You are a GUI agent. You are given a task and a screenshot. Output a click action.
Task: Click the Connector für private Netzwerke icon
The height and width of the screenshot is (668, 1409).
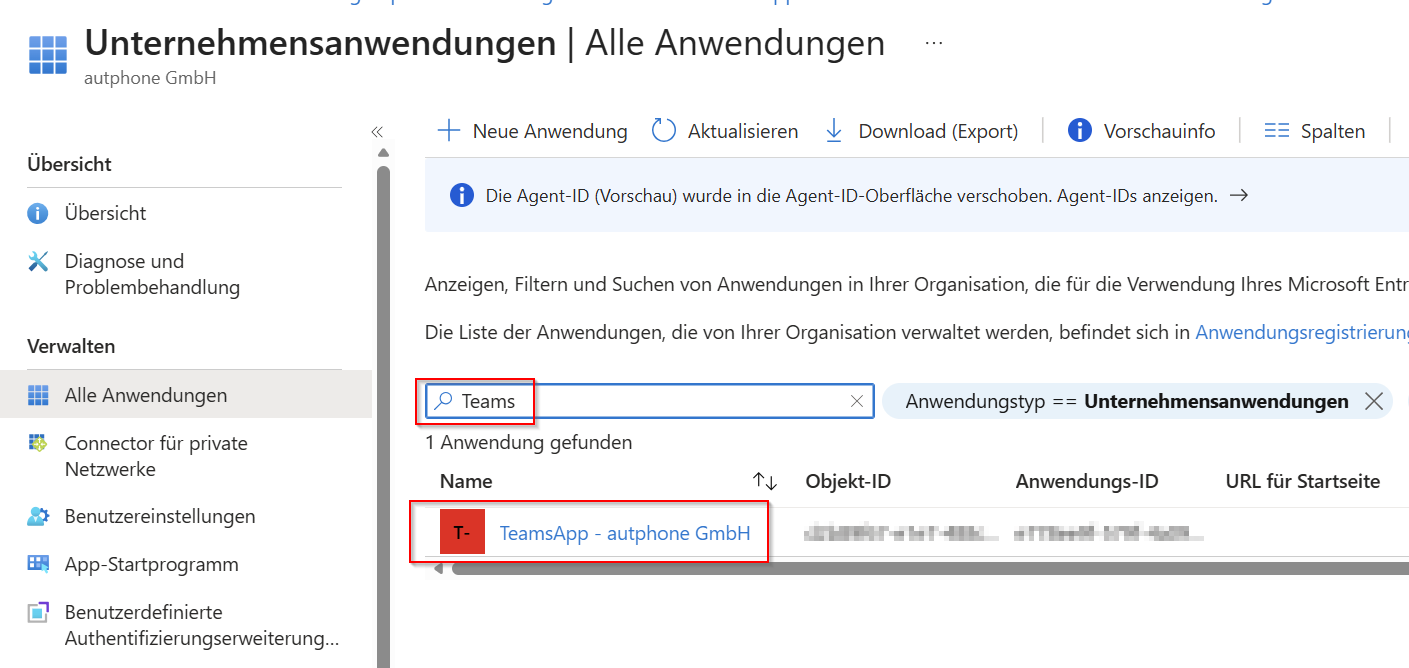37,443
